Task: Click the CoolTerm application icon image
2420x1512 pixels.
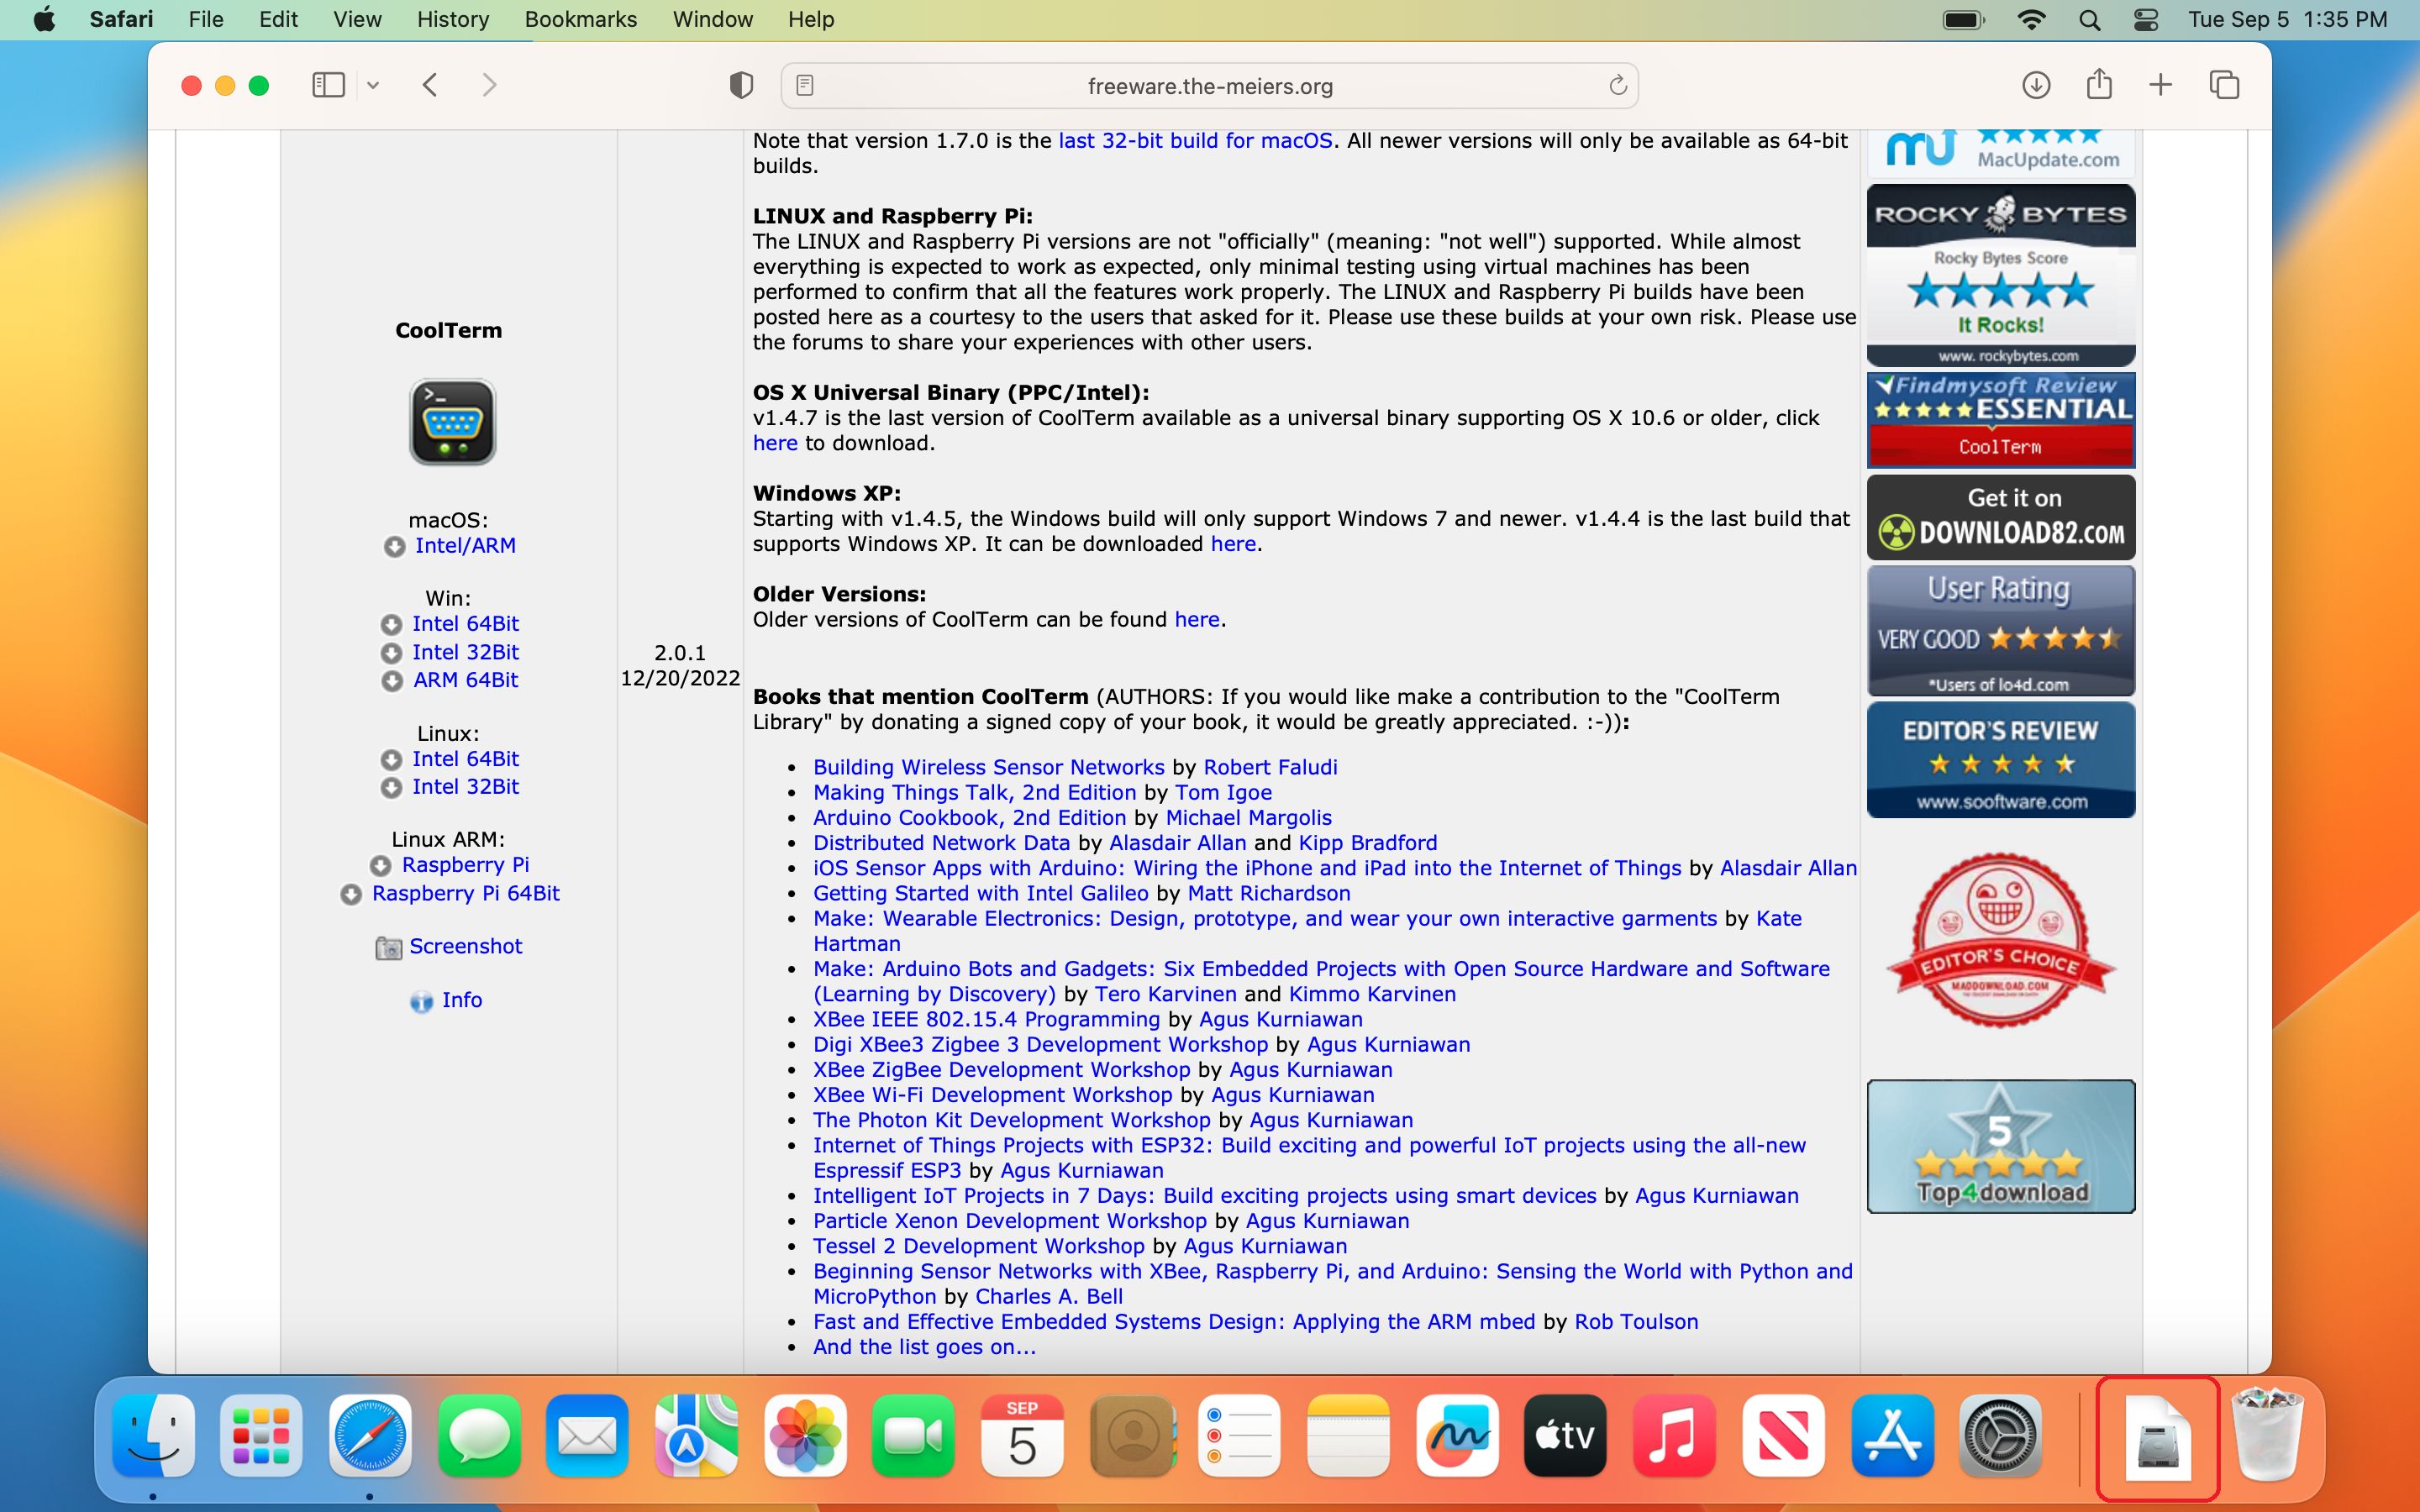Action: pyautogui.click(x=452, y=421)
